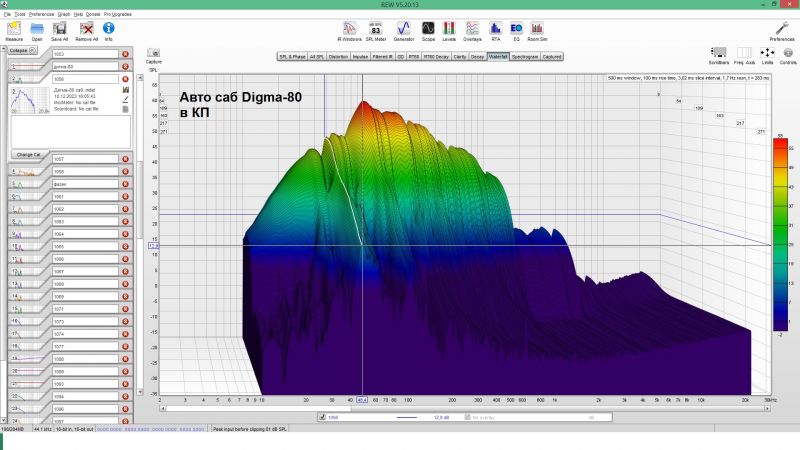The width and height of the screenshot is (800, 450).
Task: Click the 1073 measurement name field
Action: point(85,322)
